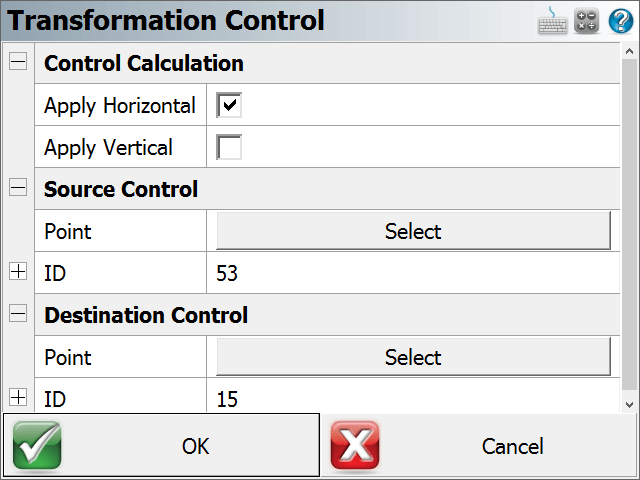640x480 pixels.
Task: Click the blue help question mark icon
Action: (x=621, y=21)
